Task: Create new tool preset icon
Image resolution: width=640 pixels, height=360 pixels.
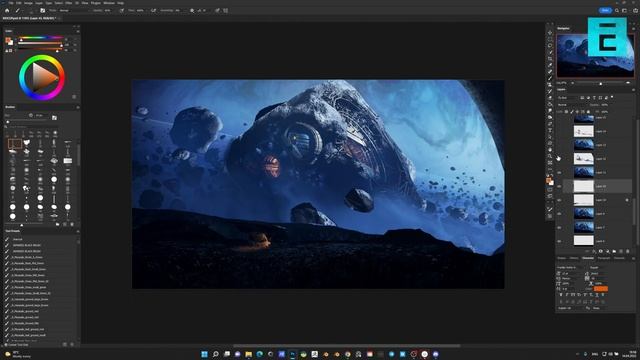Action: pos(64,344)
